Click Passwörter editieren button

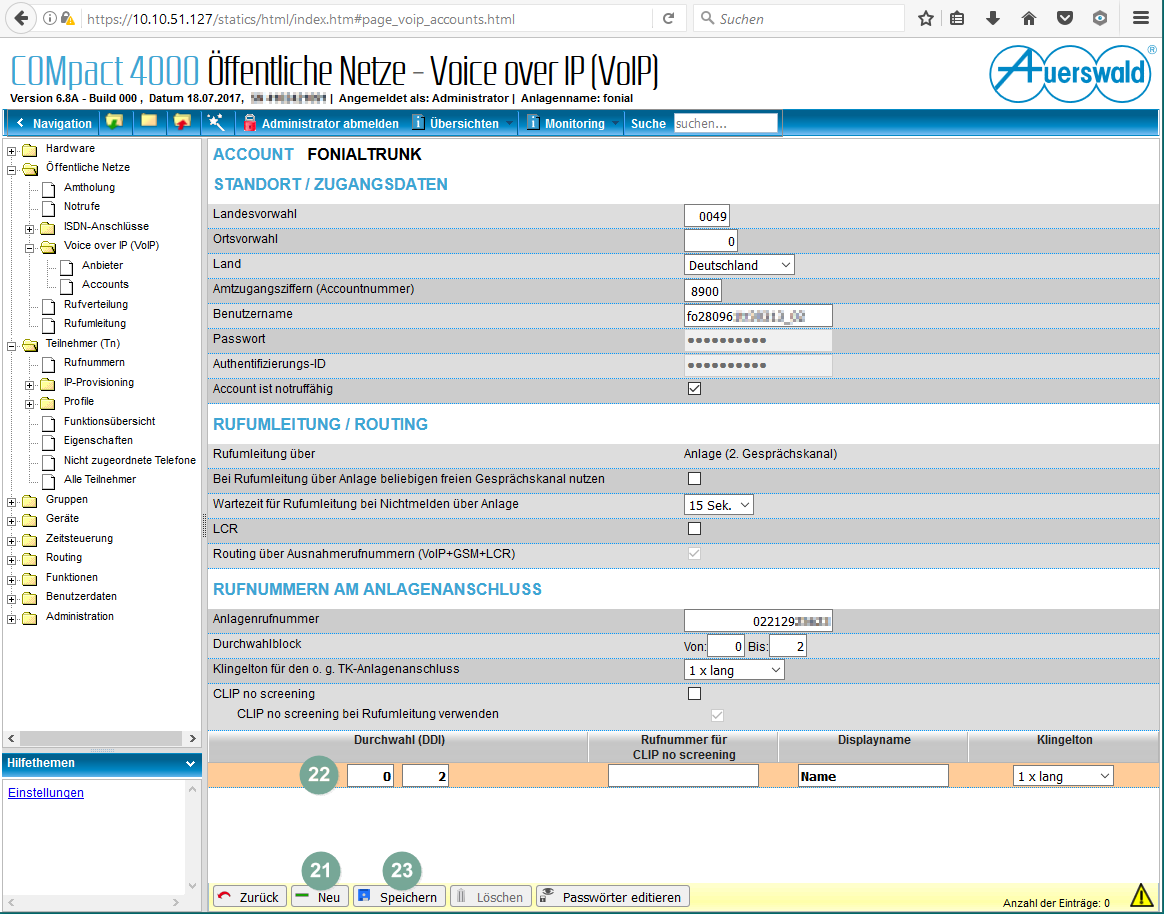pos(613,896)
